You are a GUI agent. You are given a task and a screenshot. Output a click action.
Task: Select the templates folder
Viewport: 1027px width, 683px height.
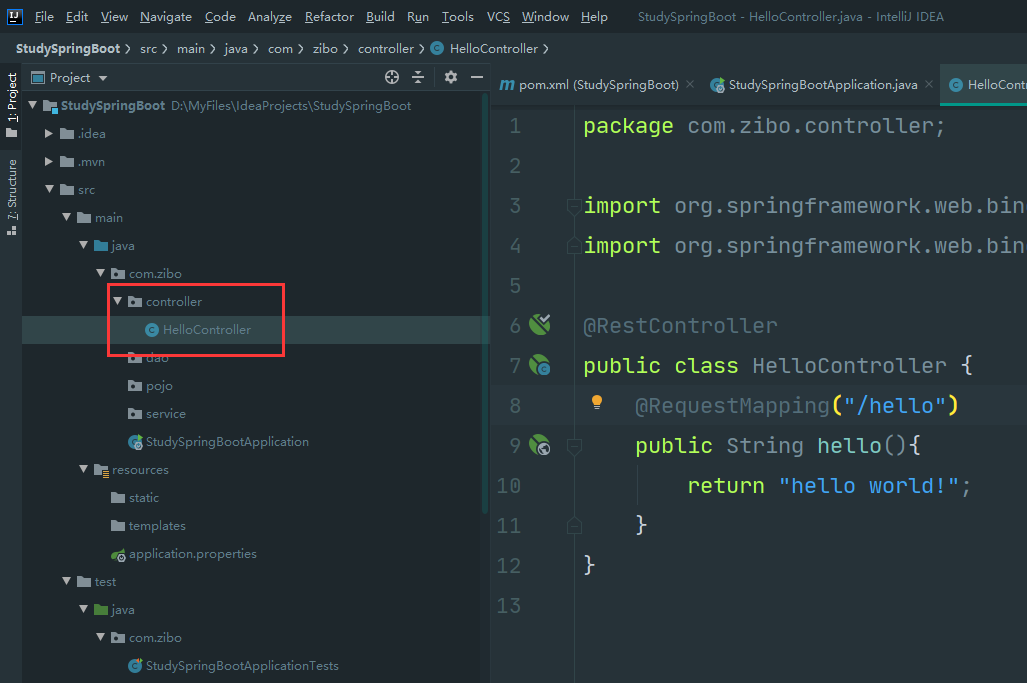[157, 526]
